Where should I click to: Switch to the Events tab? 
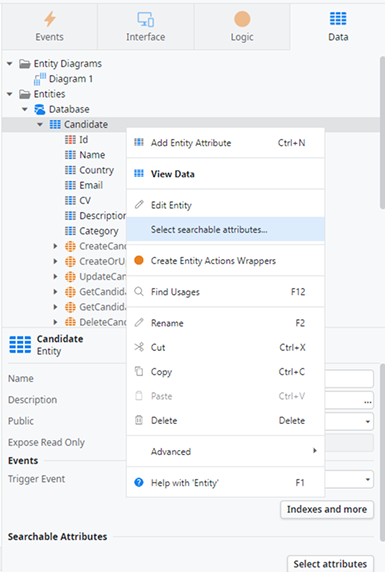(49, 27)
